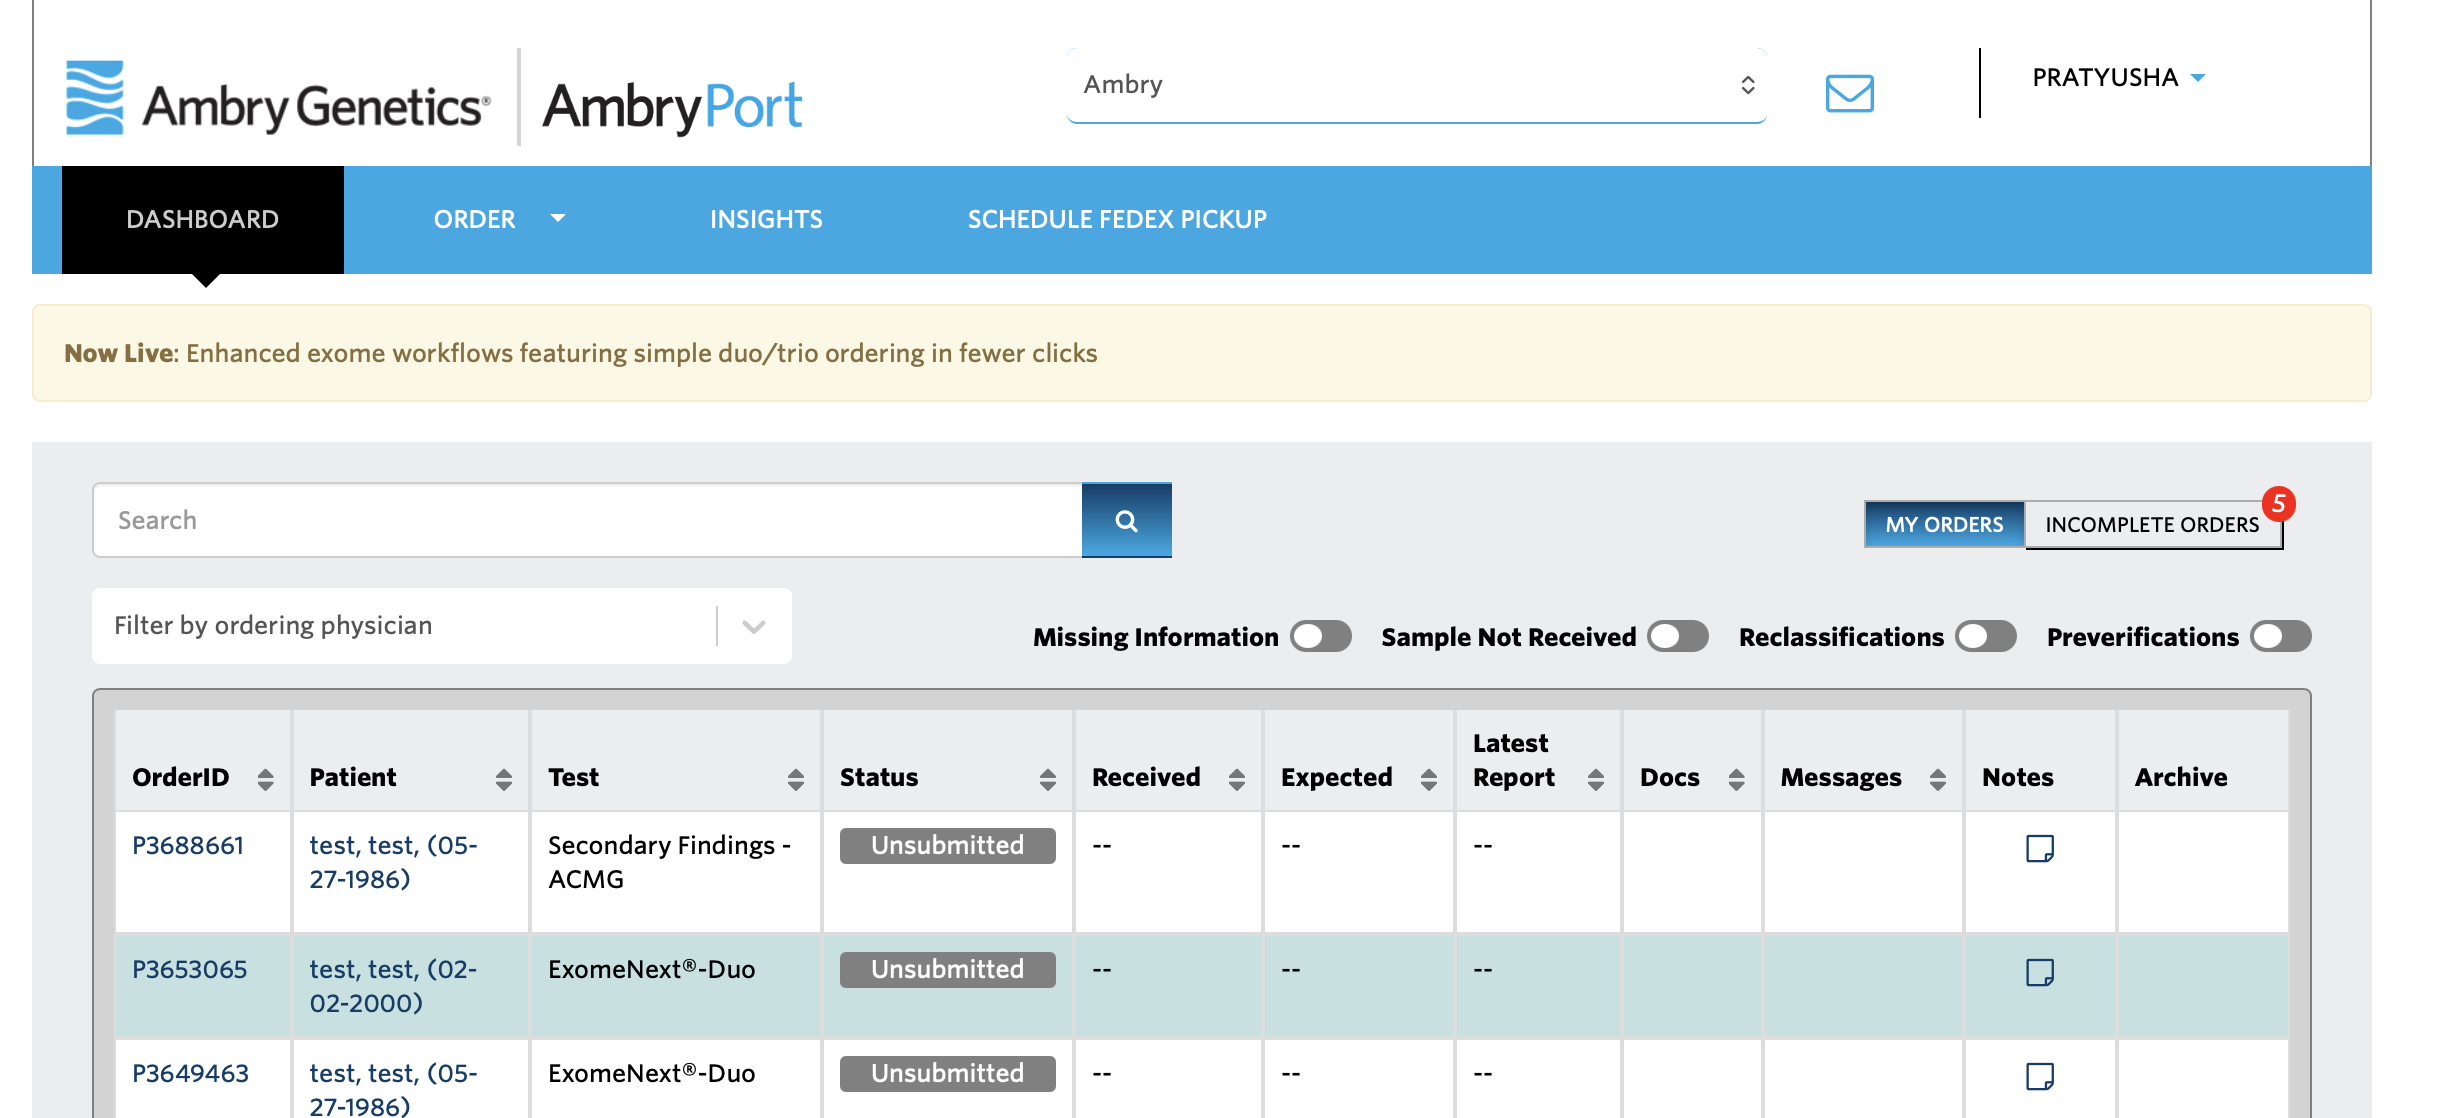The image size is (2458, 1118).
Task: Click the Ambry Genetics logo
Action: click(278, 98)
